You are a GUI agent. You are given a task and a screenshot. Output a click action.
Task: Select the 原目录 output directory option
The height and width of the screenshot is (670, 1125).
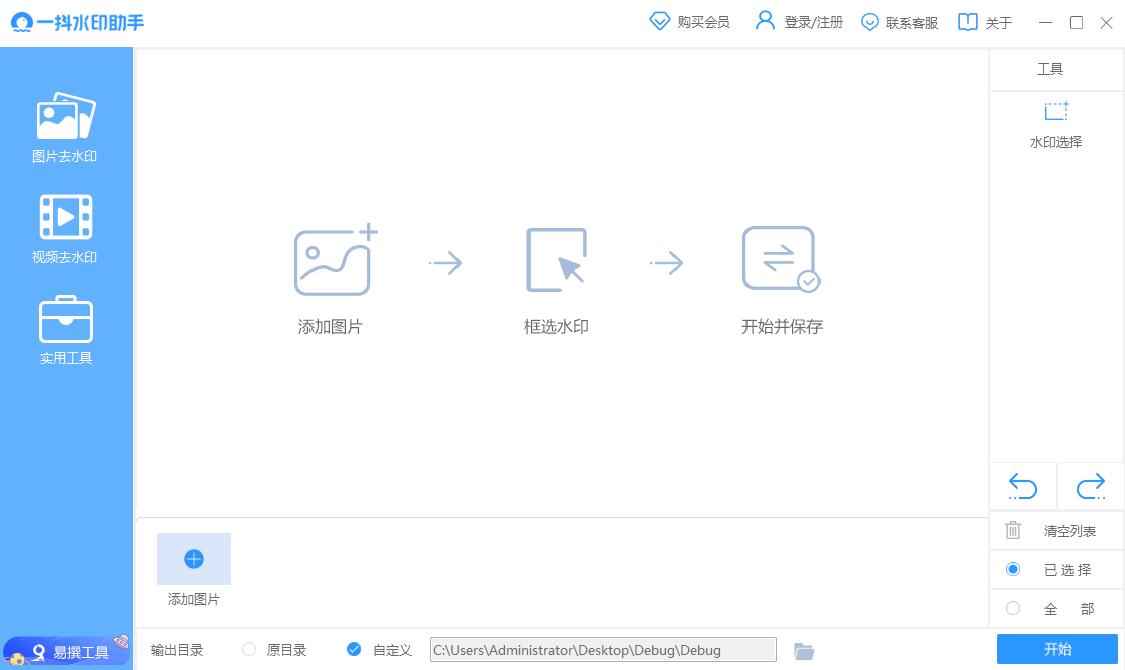tap(249, 649)
